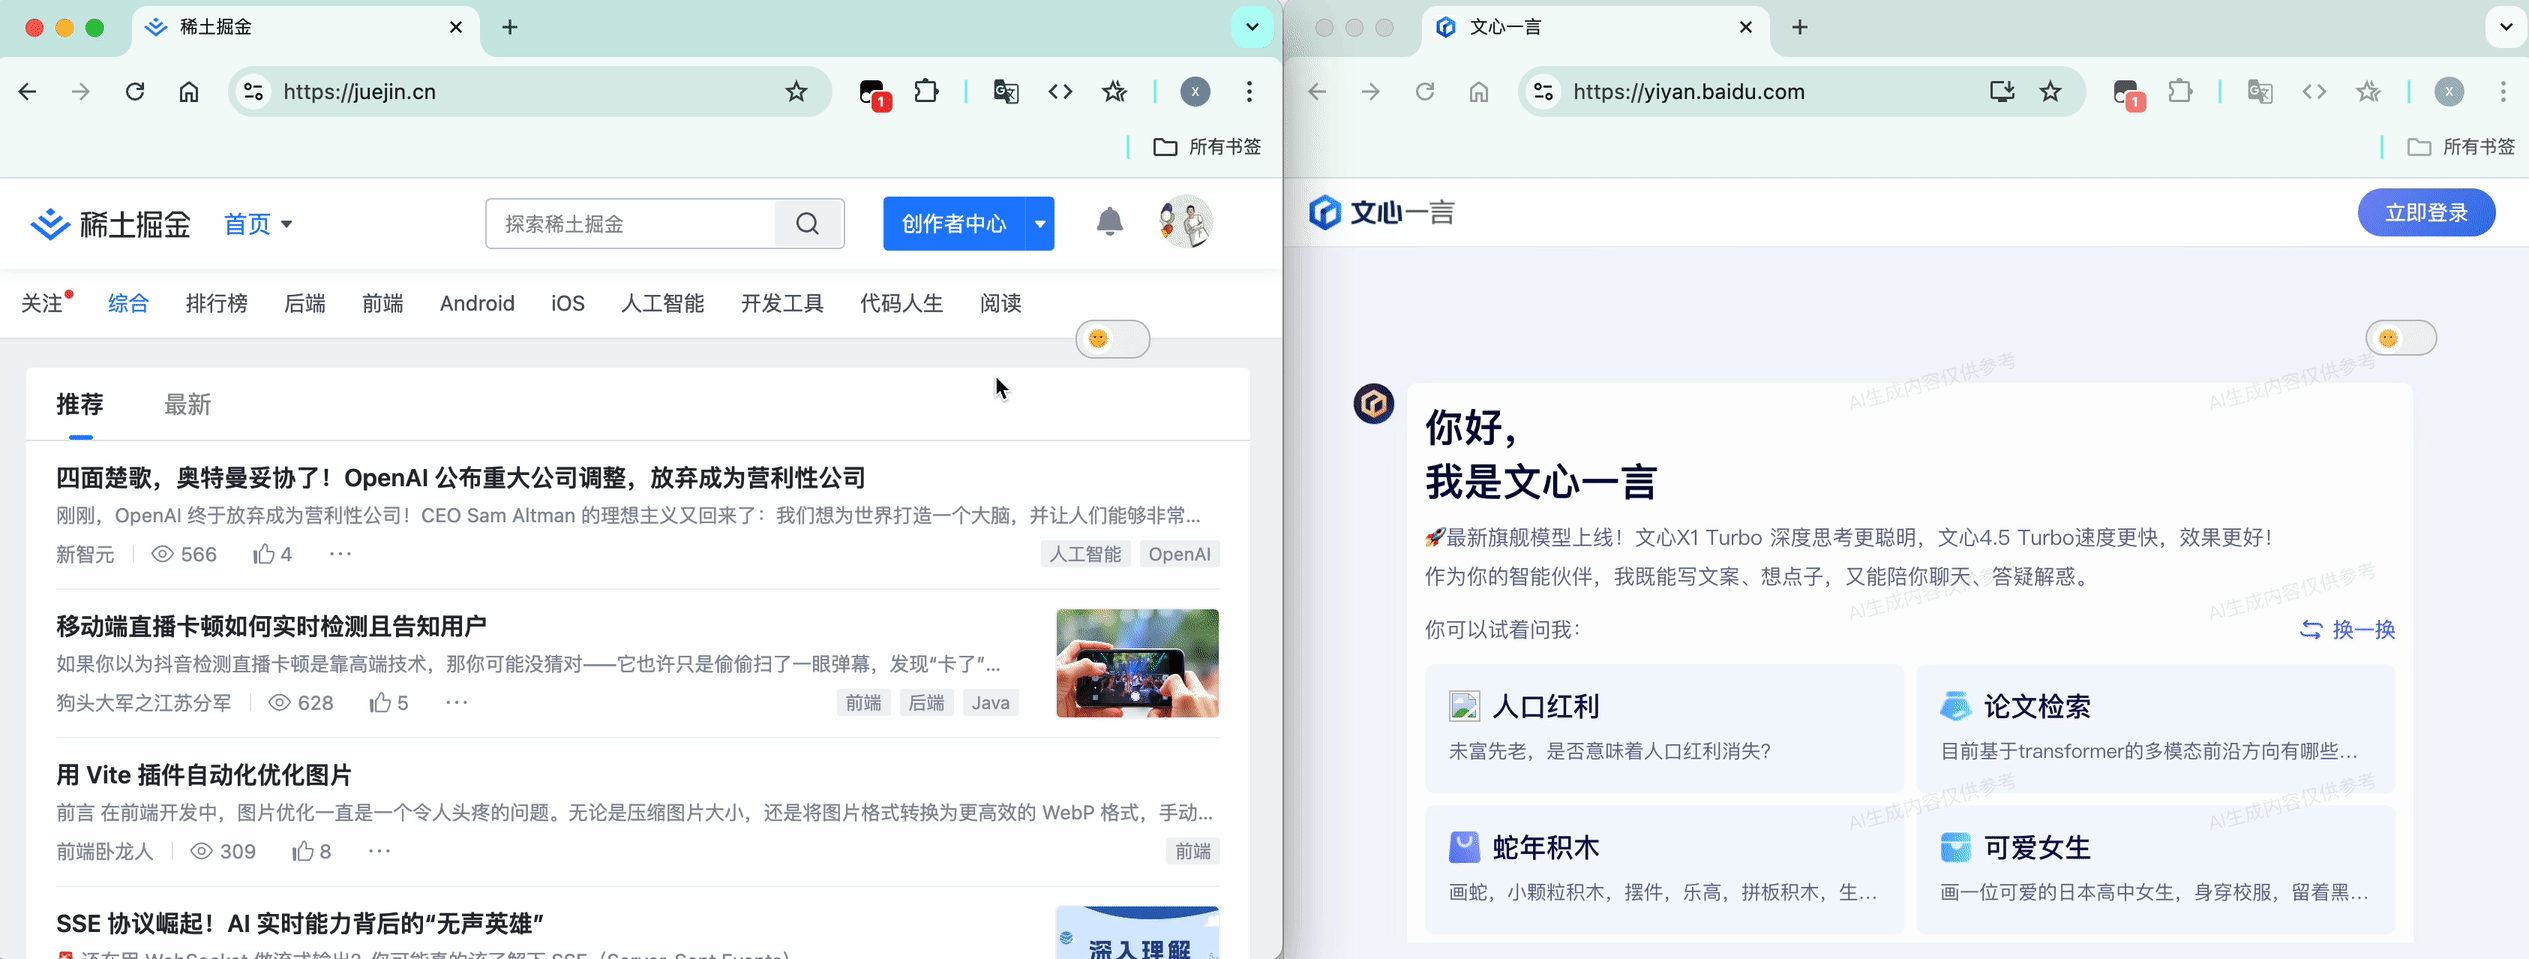Reload the juejin.cn page
This screenshot has height=959, width=2529.
tap(135, 92)
